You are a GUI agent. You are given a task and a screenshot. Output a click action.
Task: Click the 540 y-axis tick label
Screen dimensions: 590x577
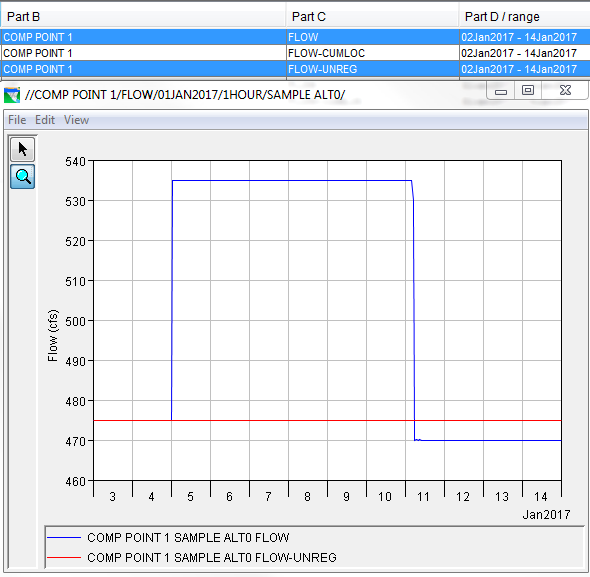76,162
